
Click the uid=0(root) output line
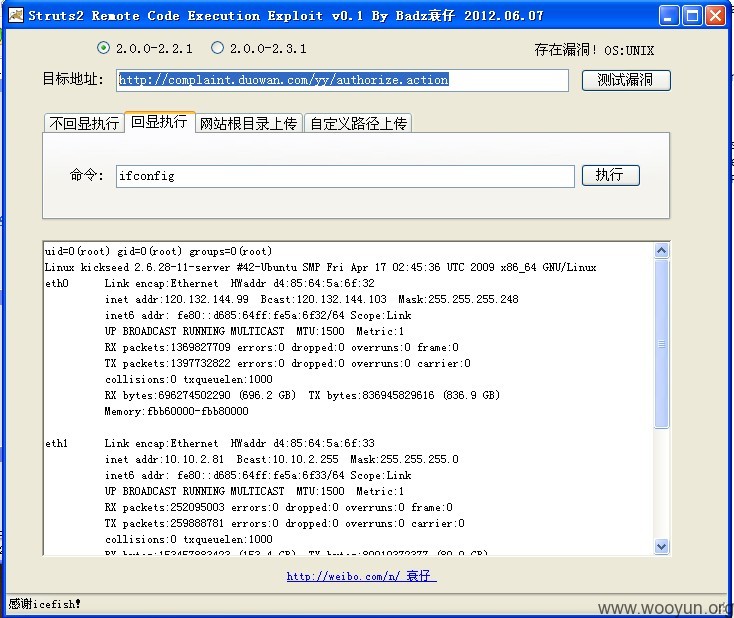[158, 251]
